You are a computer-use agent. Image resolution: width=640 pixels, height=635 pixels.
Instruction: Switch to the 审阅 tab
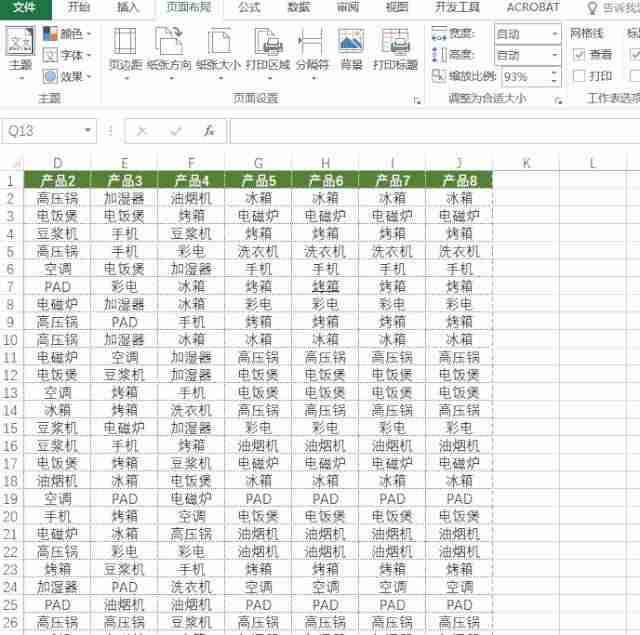click(x=348, y=7)
